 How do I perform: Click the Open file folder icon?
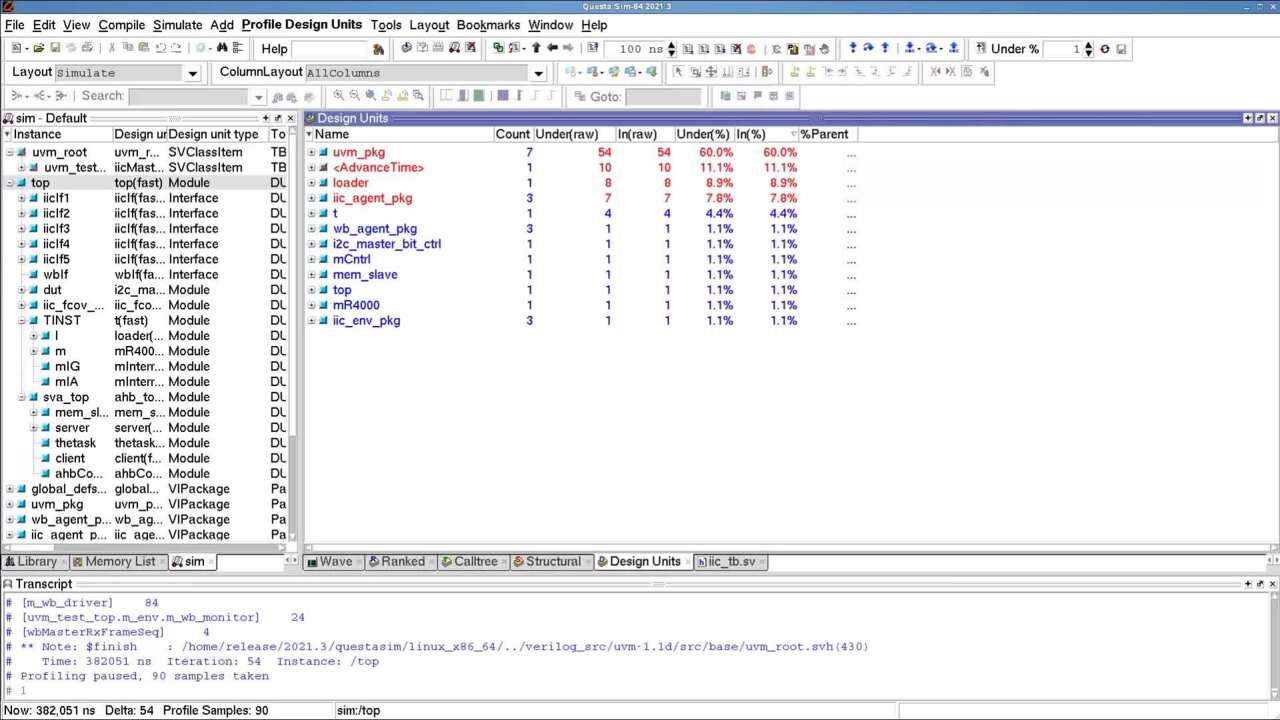(x=39, y=48)
